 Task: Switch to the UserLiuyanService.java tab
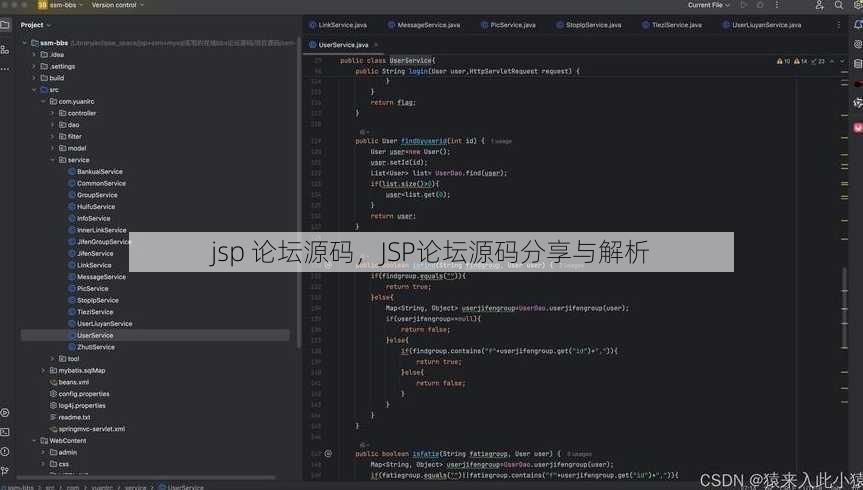[762, 25]
